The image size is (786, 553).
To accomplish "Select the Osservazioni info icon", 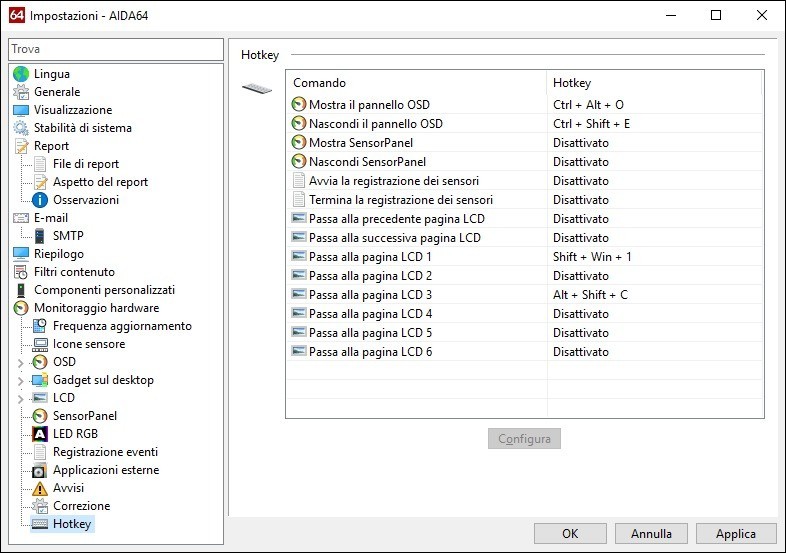I will click(40, 200).
